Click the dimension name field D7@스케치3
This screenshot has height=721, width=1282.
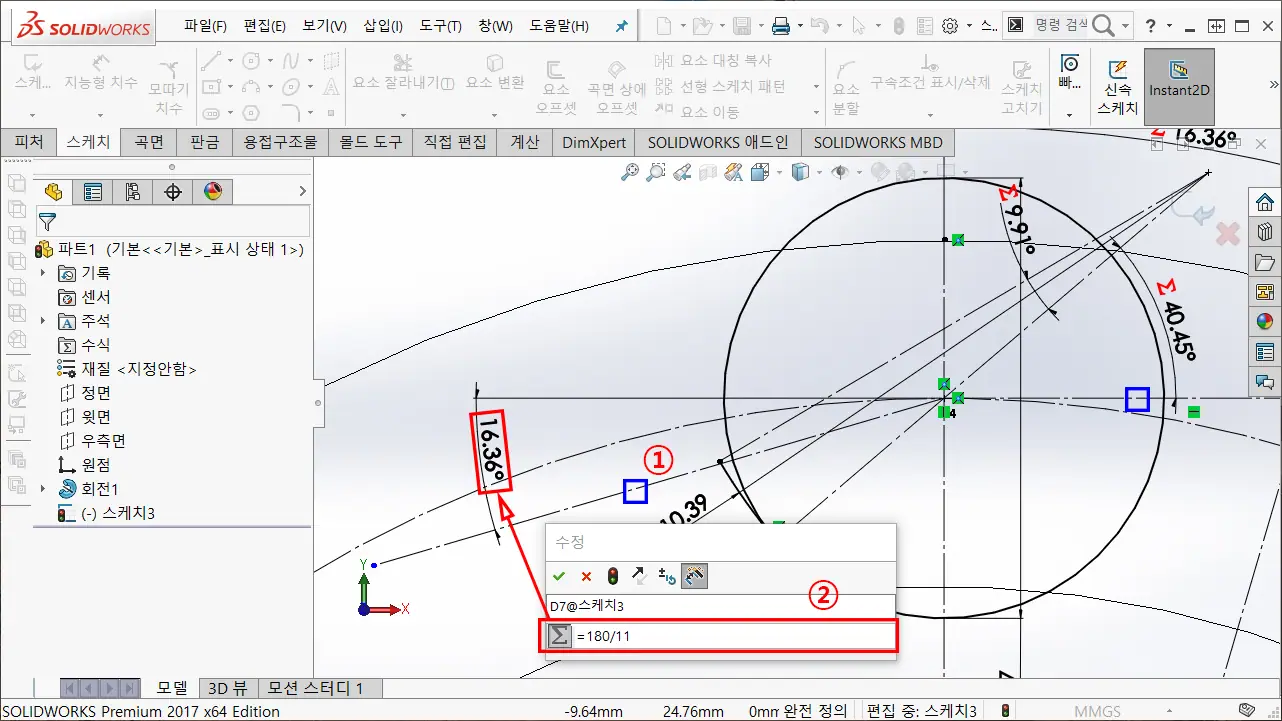tap(720, 606)
